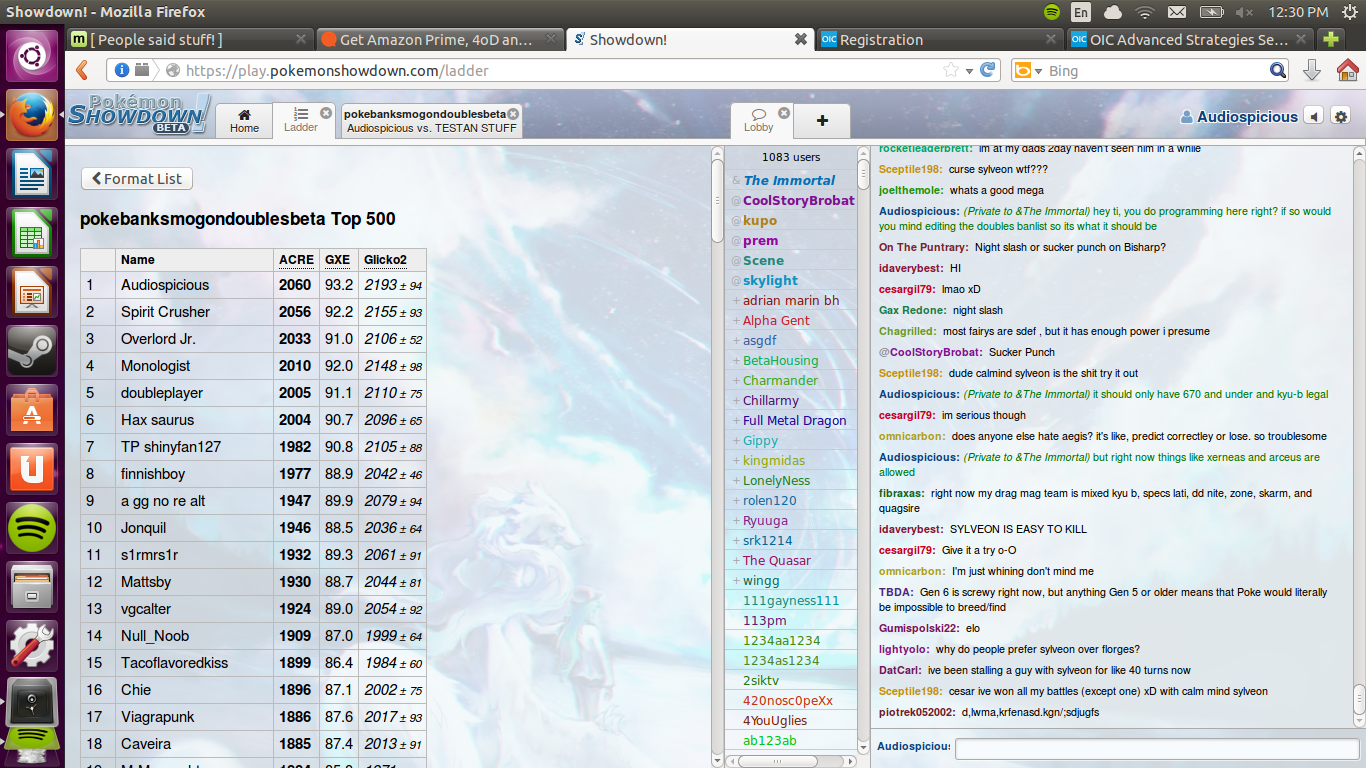Viewport: 1366px width, 768px height.
Task: Switch to the Get Amazon Prime browser tab
Action: tap(439, 40)
